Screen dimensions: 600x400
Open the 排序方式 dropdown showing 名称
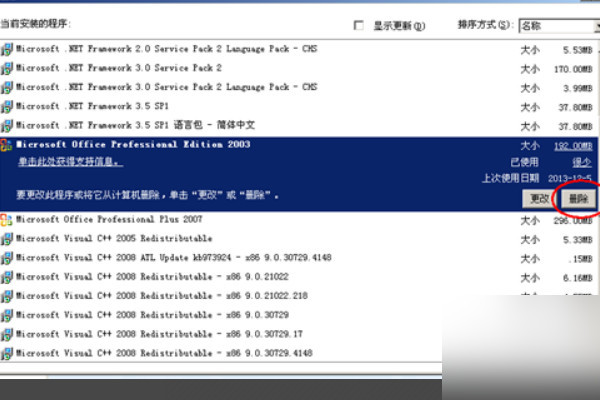pyautogui.click(x=559, y=26)
